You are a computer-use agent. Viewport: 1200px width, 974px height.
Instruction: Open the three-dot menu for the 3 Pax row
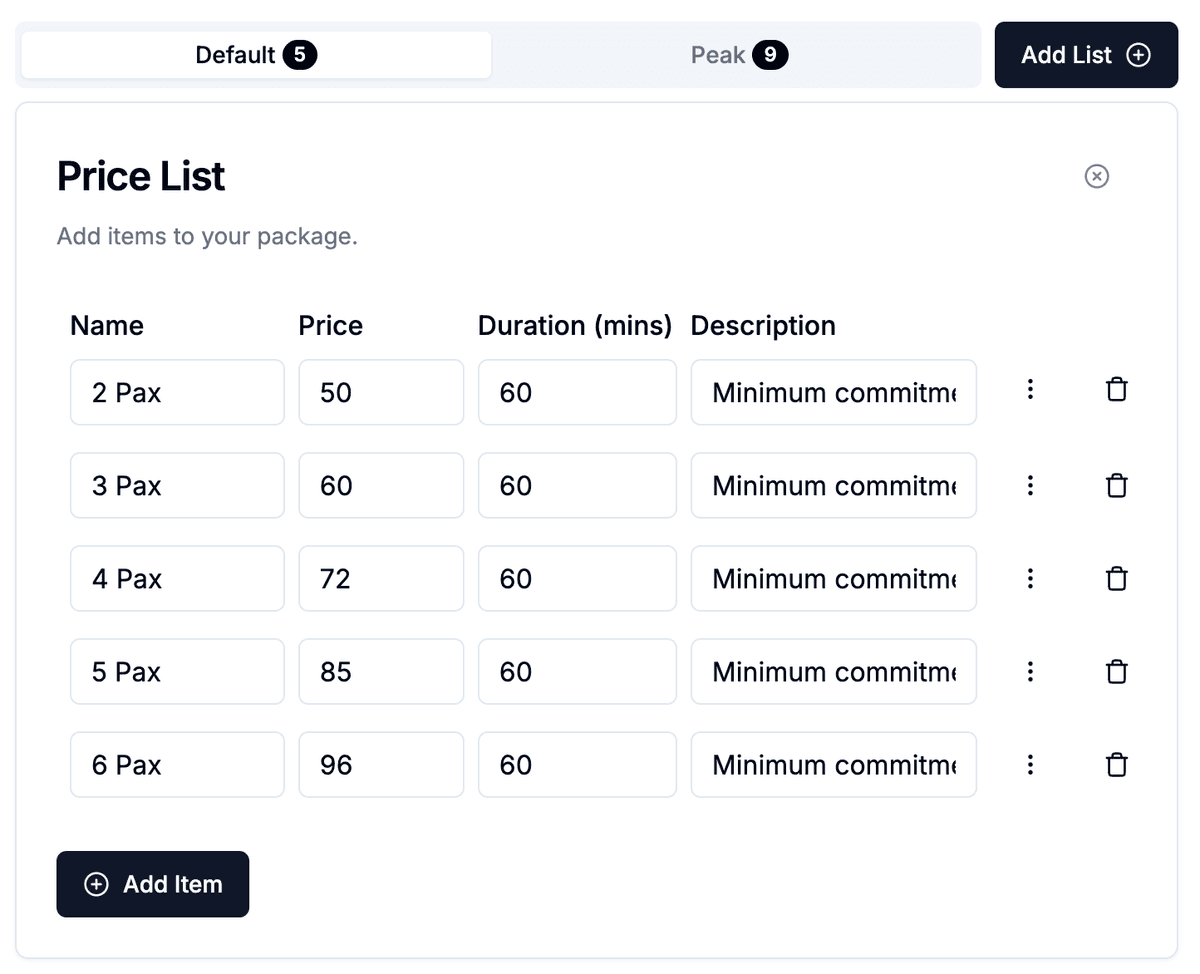[x=1030, y=486]
